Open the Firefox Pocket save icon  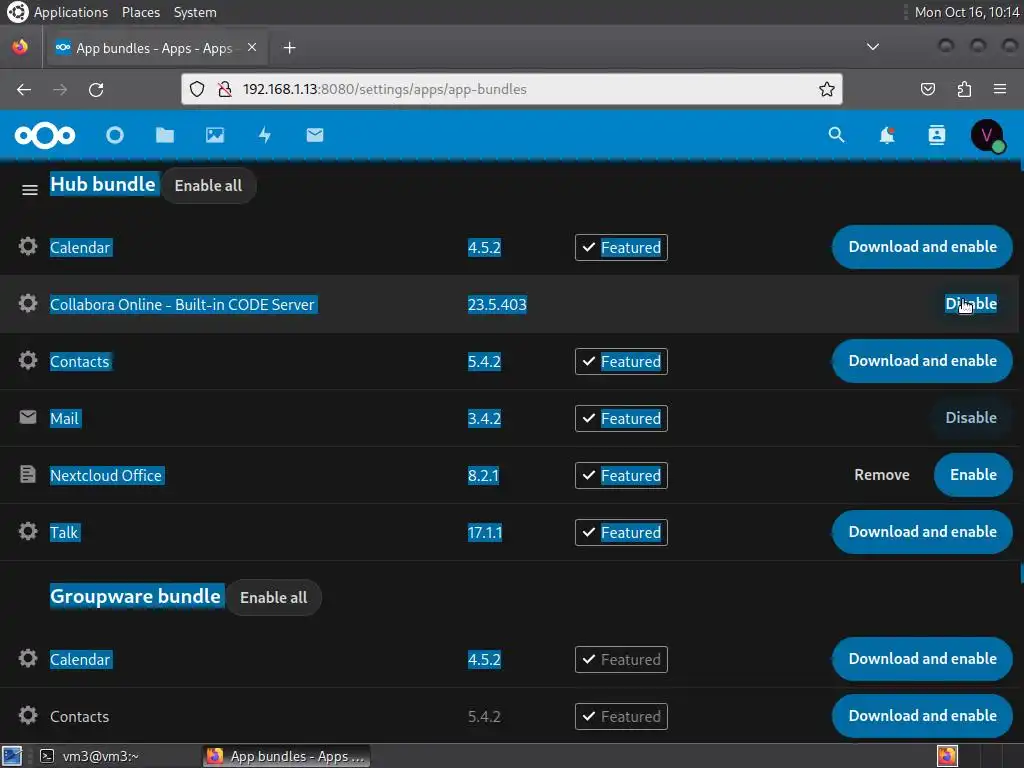tap(928, 89)
